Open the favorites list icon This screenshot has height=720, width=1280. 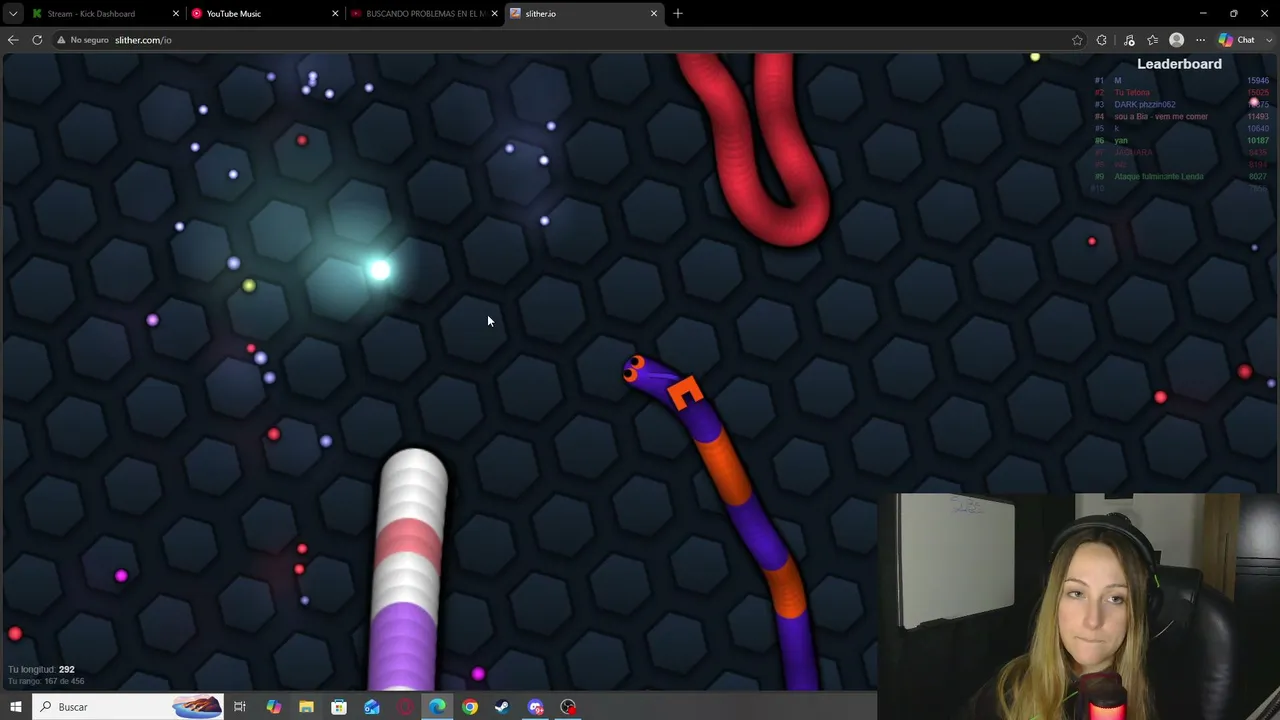coord(1153,40)
